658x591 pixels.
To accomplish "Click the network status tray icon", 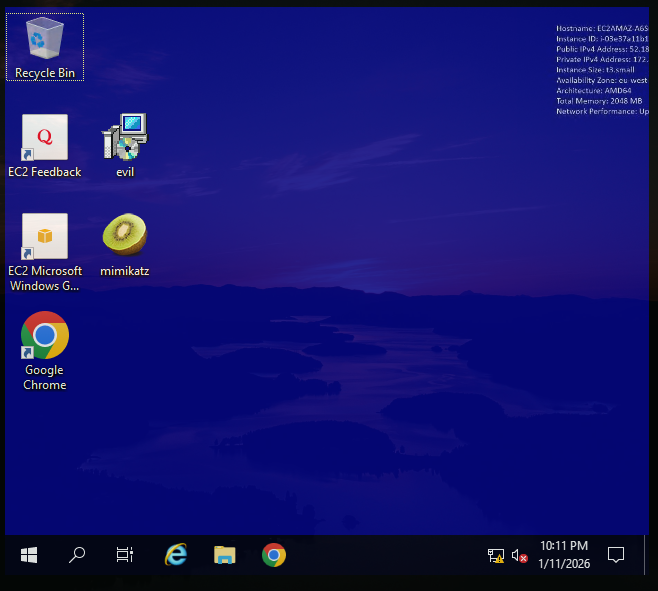I will click(x=496, y=556).
